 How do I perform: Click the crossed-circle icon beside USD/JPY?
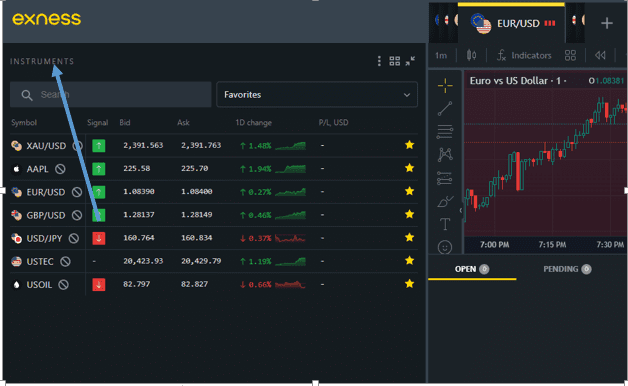click(x=74, y=239)
